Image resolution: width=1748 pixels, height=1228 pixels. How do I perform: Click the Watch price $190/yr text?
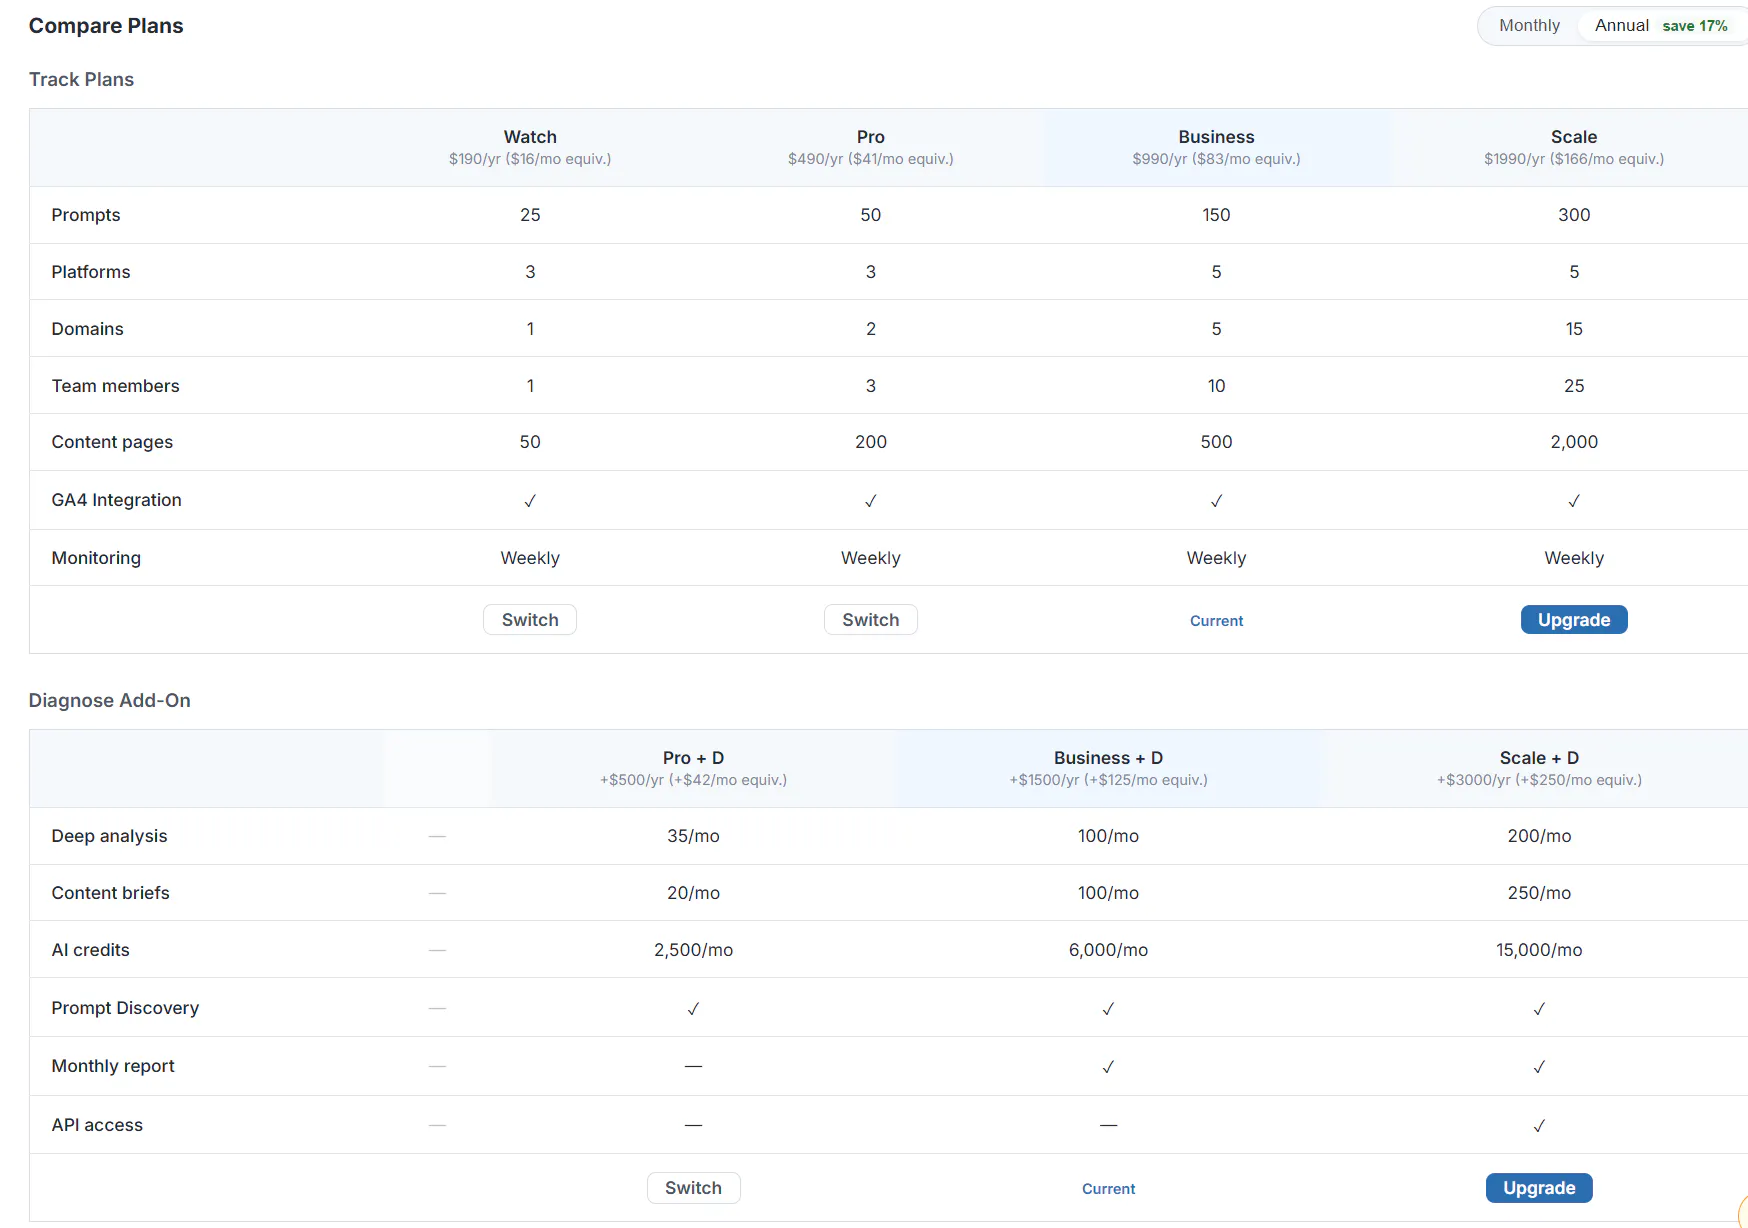click(x=530, y=159)
